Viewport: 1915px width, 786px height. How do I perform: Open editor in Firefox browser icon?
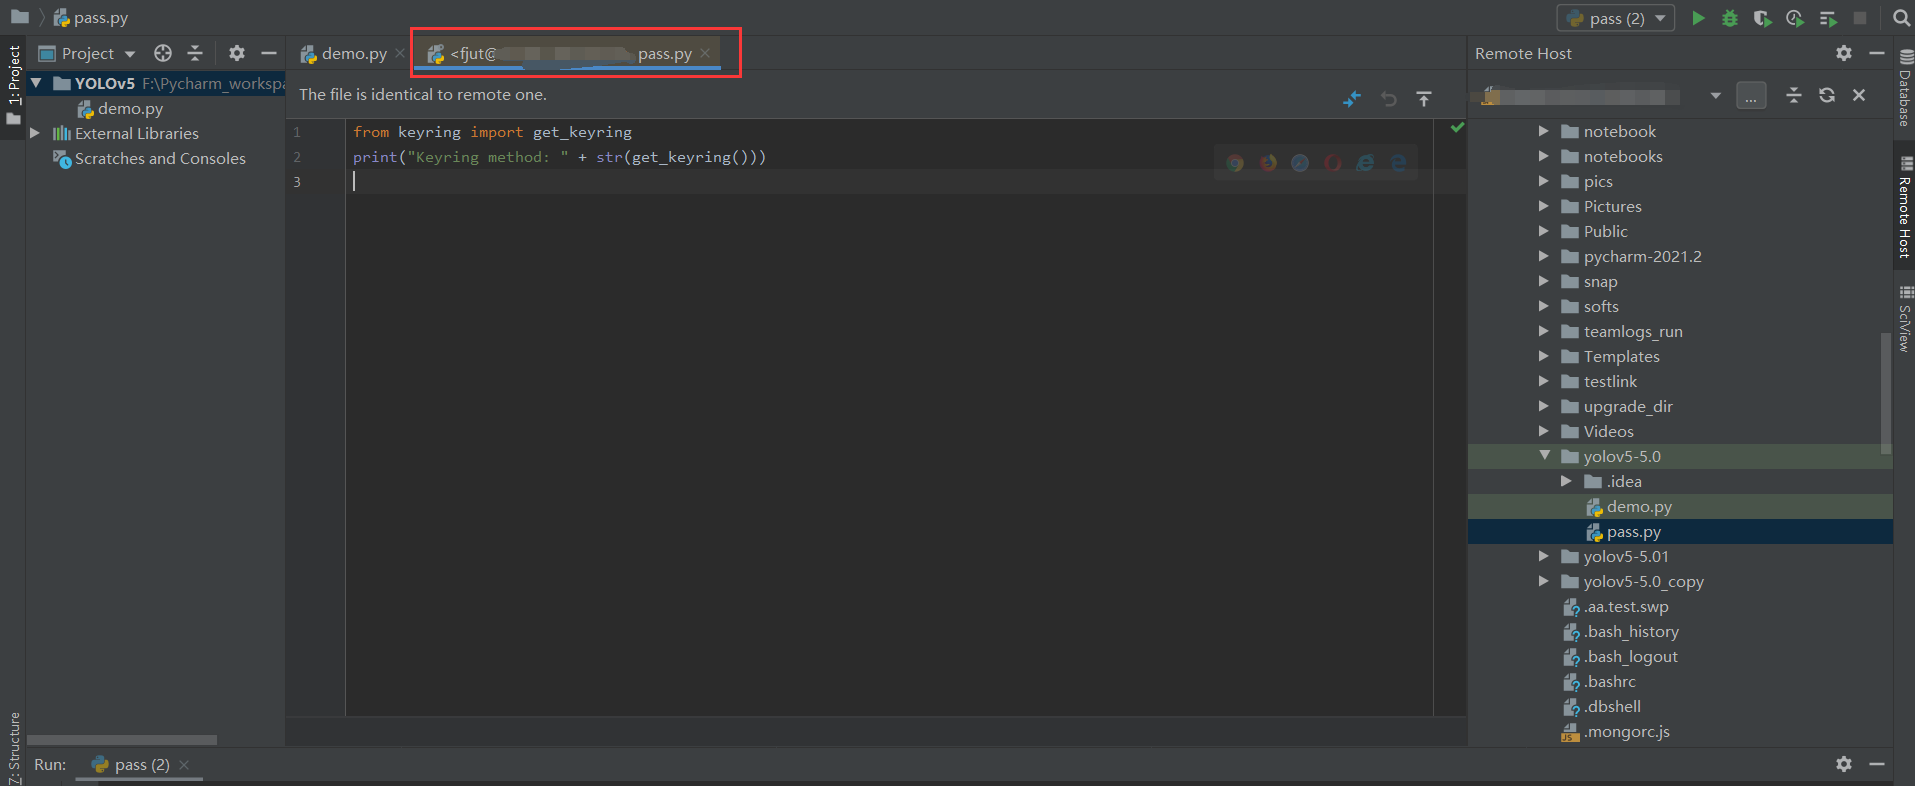[1268, 162]
